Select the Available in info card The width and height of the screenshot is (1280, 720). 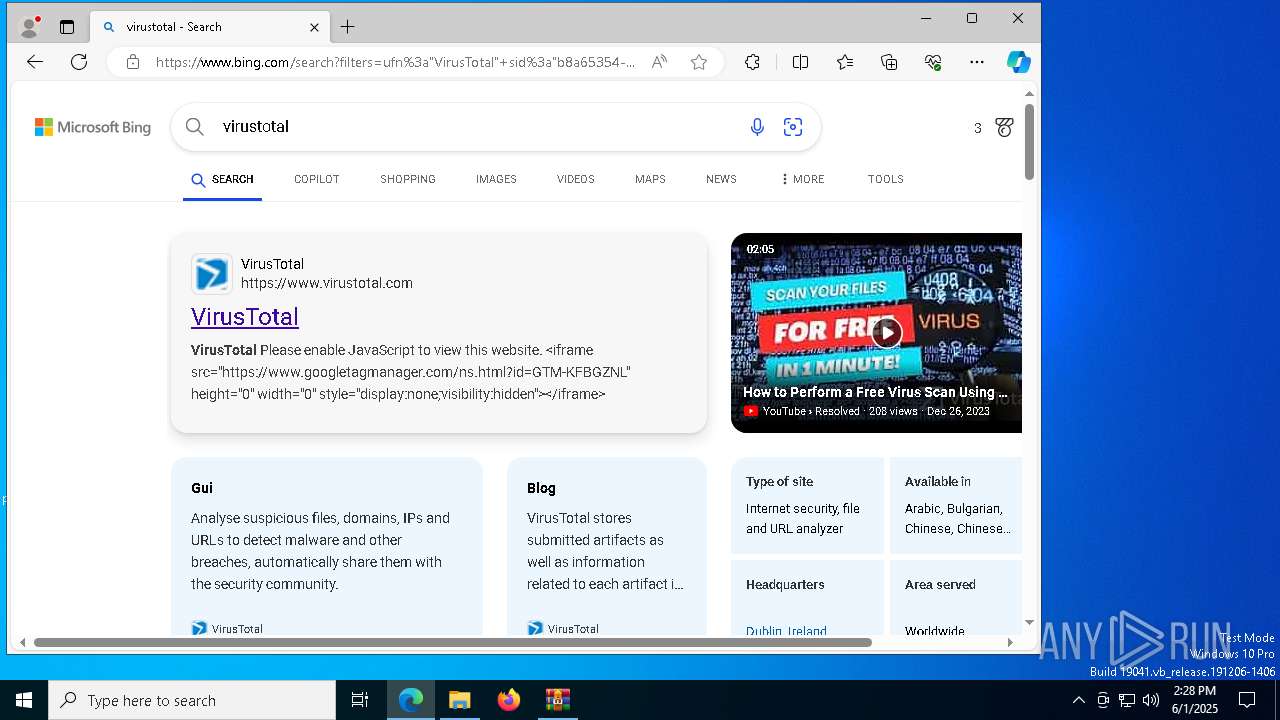click(956, 506)
